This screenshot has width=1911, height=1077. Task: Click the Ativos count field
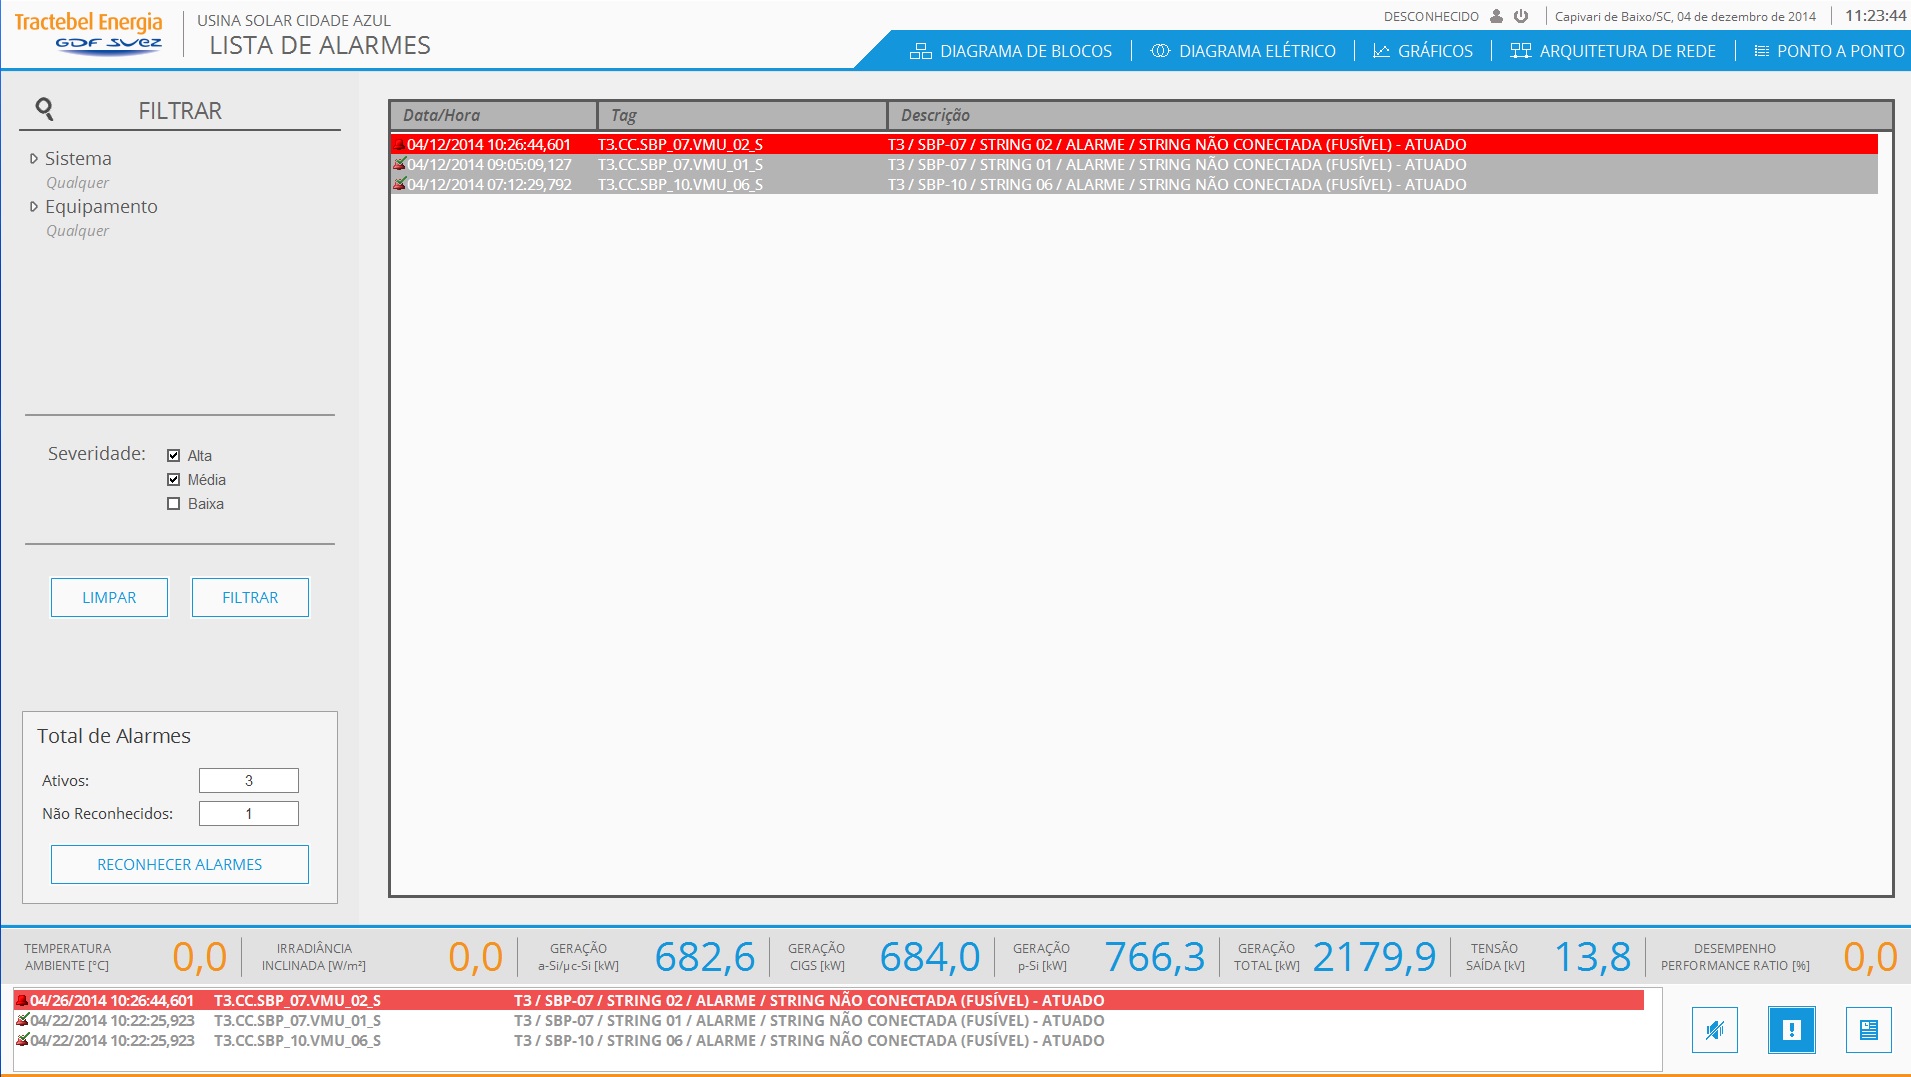click(x=249, y=780)
